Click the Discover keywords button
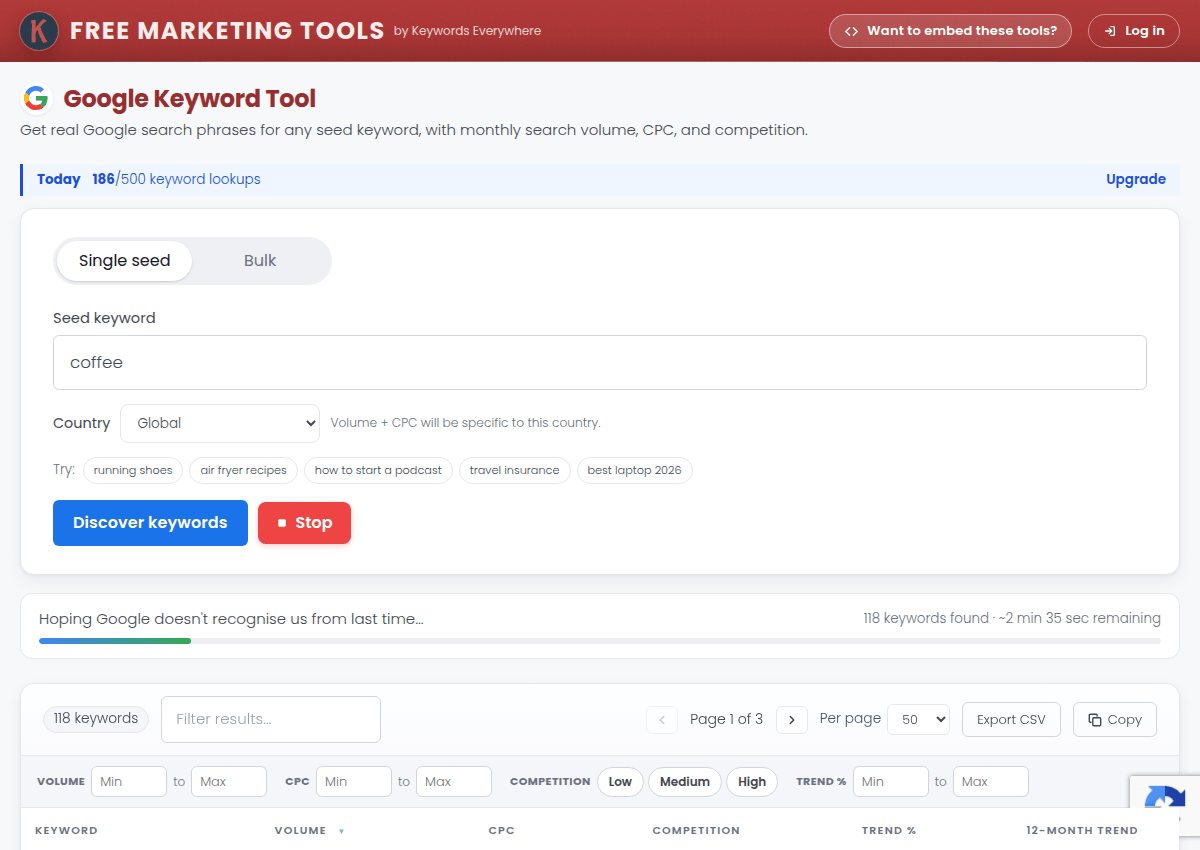Screen dimensions: 1200x850 coord(150,523)
